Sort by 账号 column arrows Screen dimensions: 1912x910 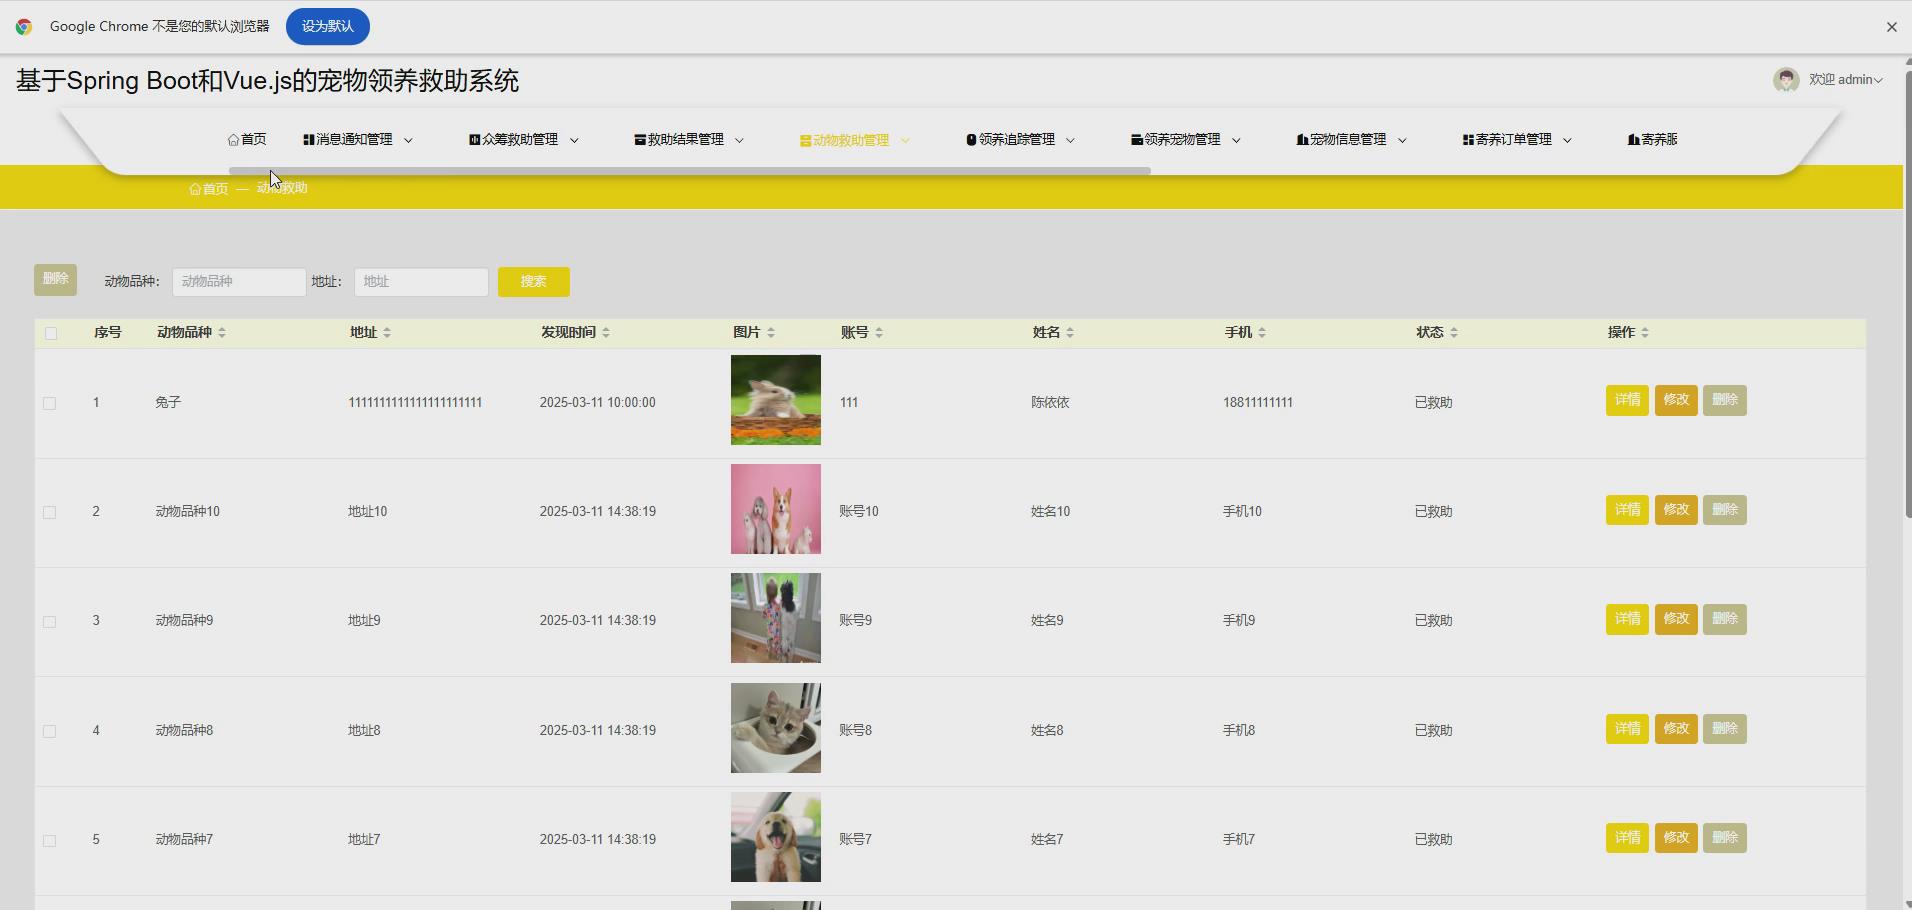click(x=879, y=333)
